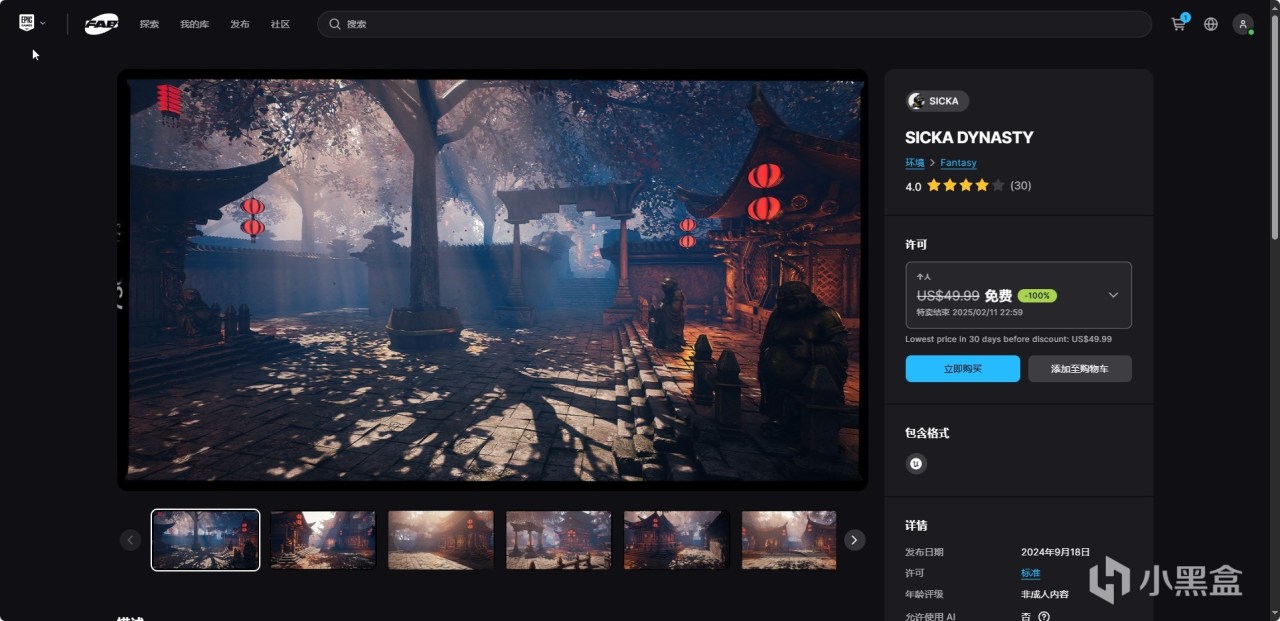Expand the Epic Games dropdown chevron

[43, 23]
